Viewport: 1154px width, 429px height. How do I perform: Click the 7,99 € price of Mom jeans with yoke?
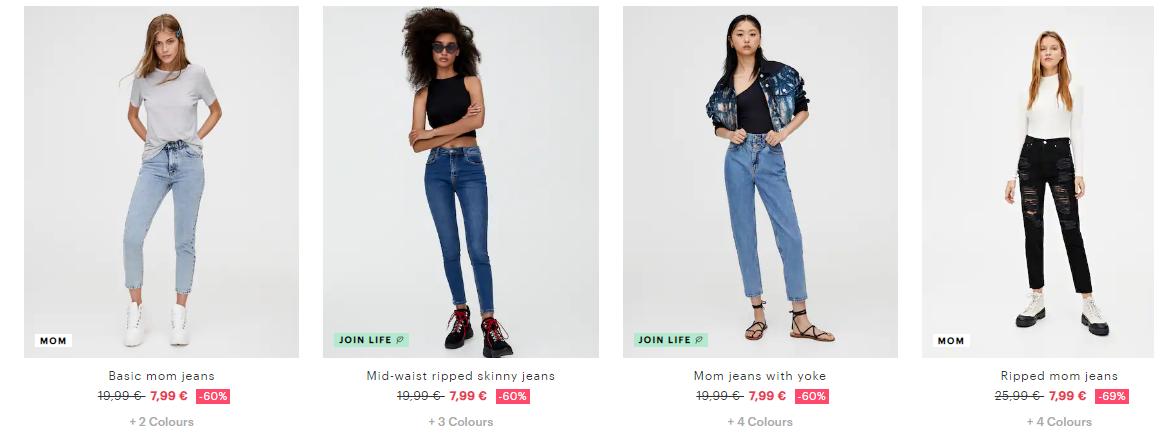point(767,396)
